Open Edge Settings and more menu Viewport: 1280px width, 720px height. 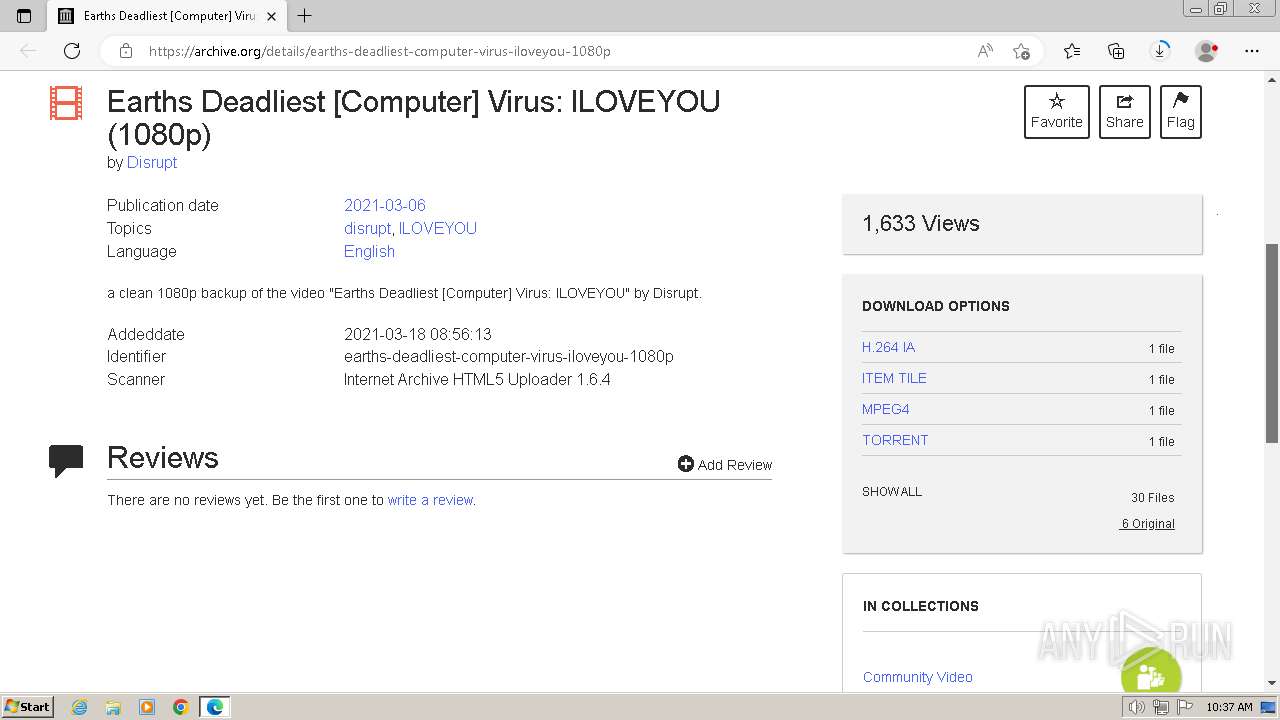click(x=1252, y=51)
